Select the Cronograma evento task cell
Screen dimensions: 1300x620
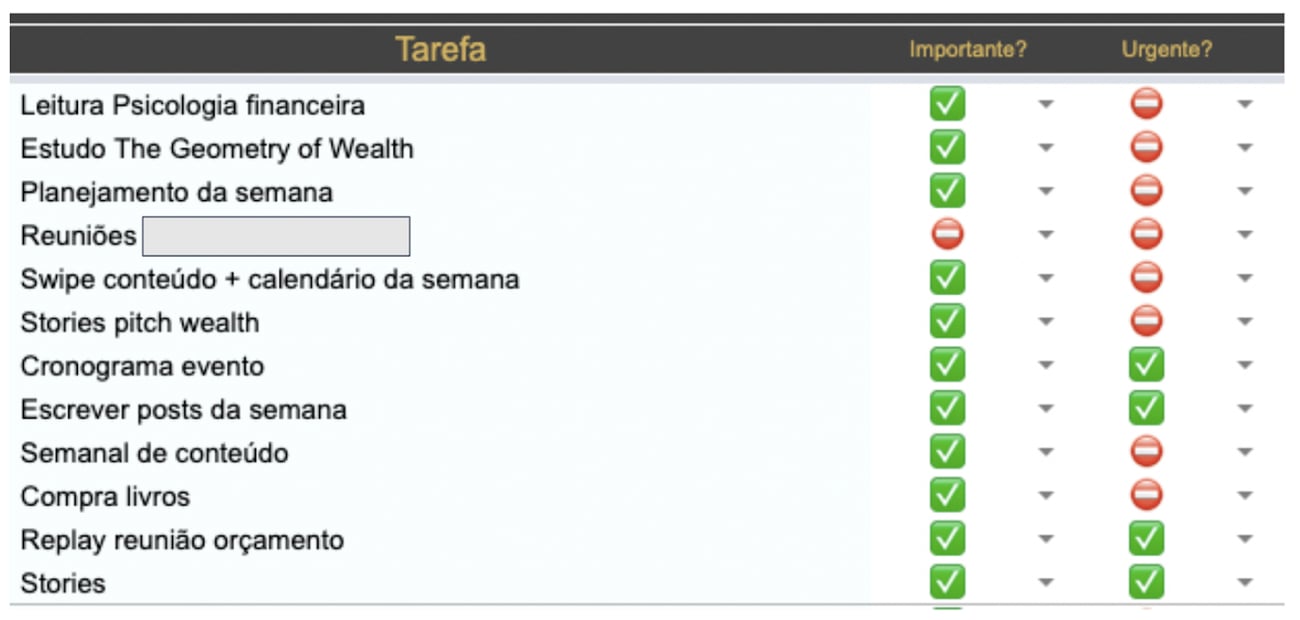click(142, 366)
